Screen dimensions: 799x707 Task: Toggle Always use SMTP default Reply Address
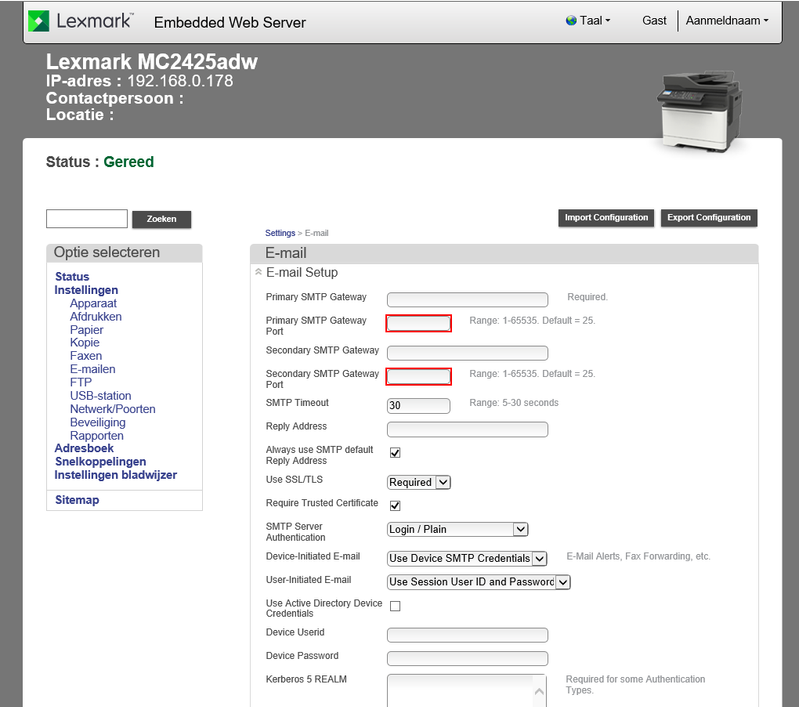[395, 454]
